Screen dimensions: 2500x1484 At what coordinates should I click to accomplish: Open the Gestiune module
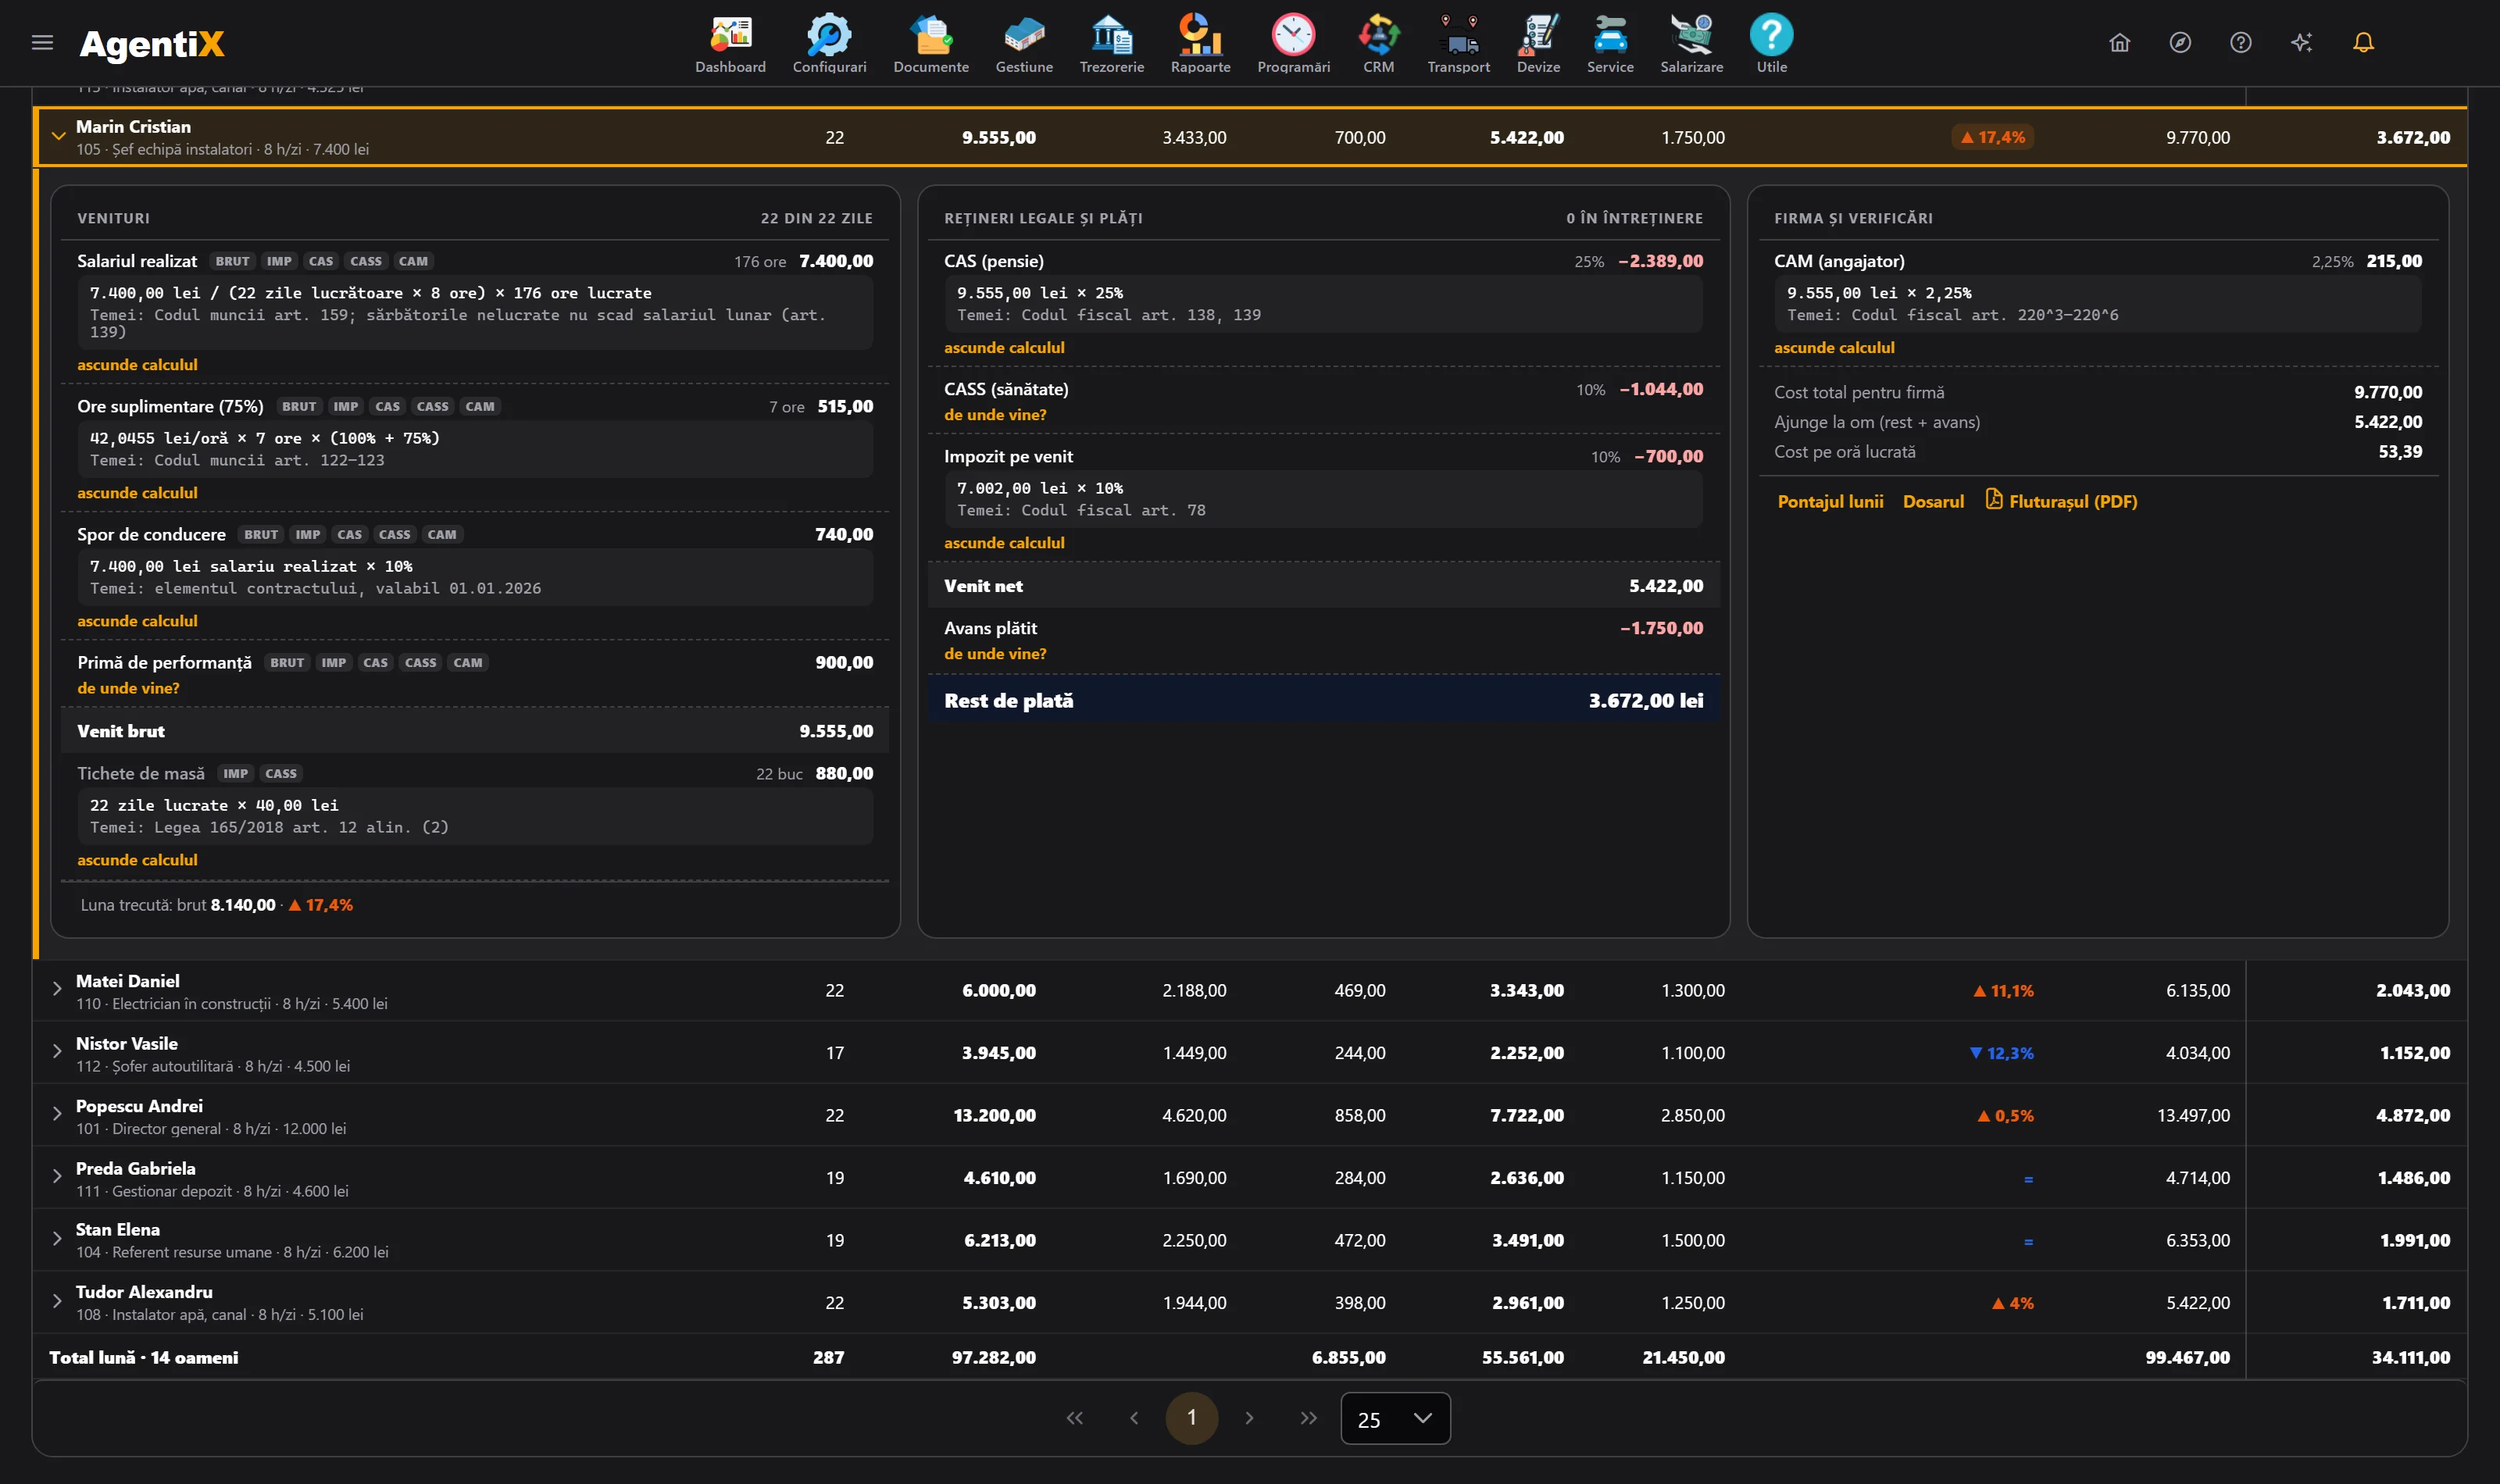pyautogui.click(x=1024, y=44)
